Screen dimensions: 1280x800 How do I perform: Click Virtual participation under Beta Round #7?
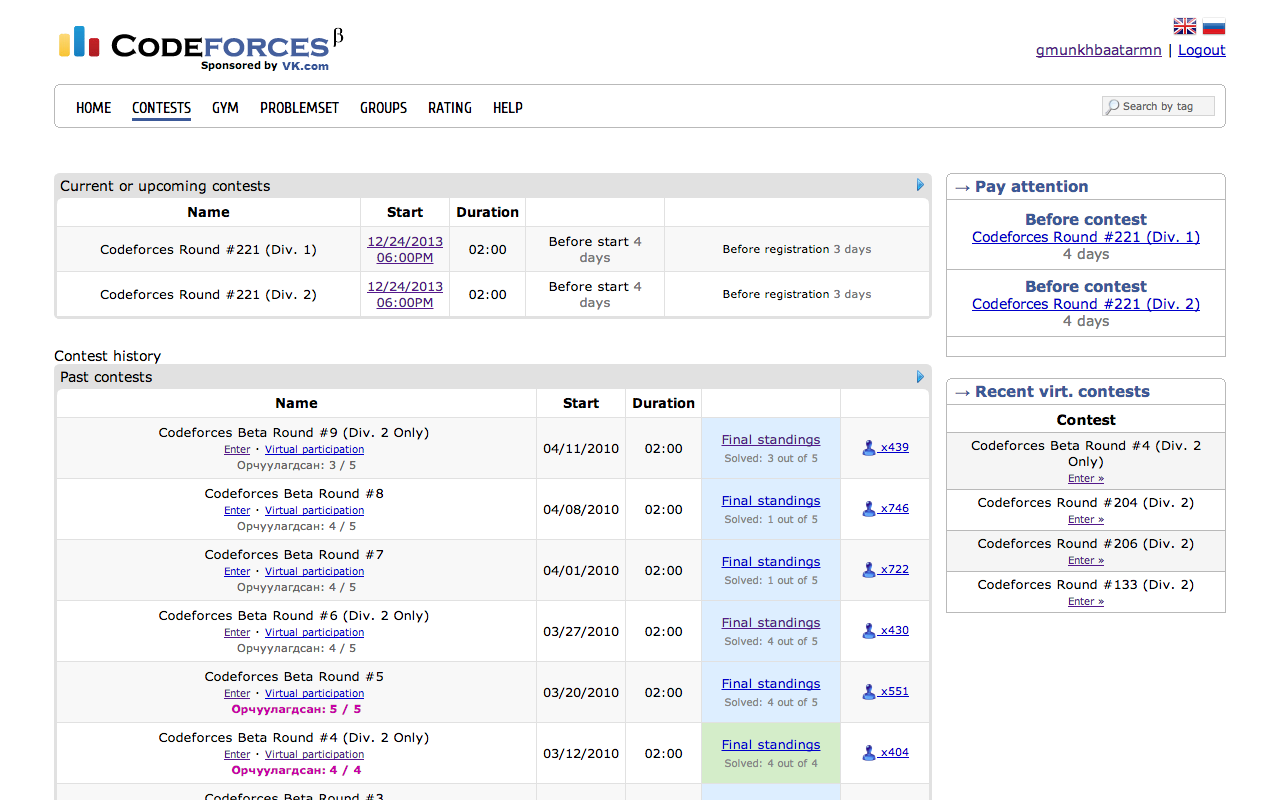point(314,572)
